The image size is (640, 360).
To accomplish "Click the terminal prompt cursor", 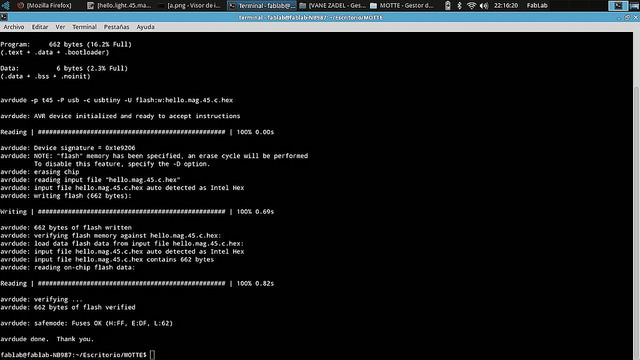I will coord(152,355).
